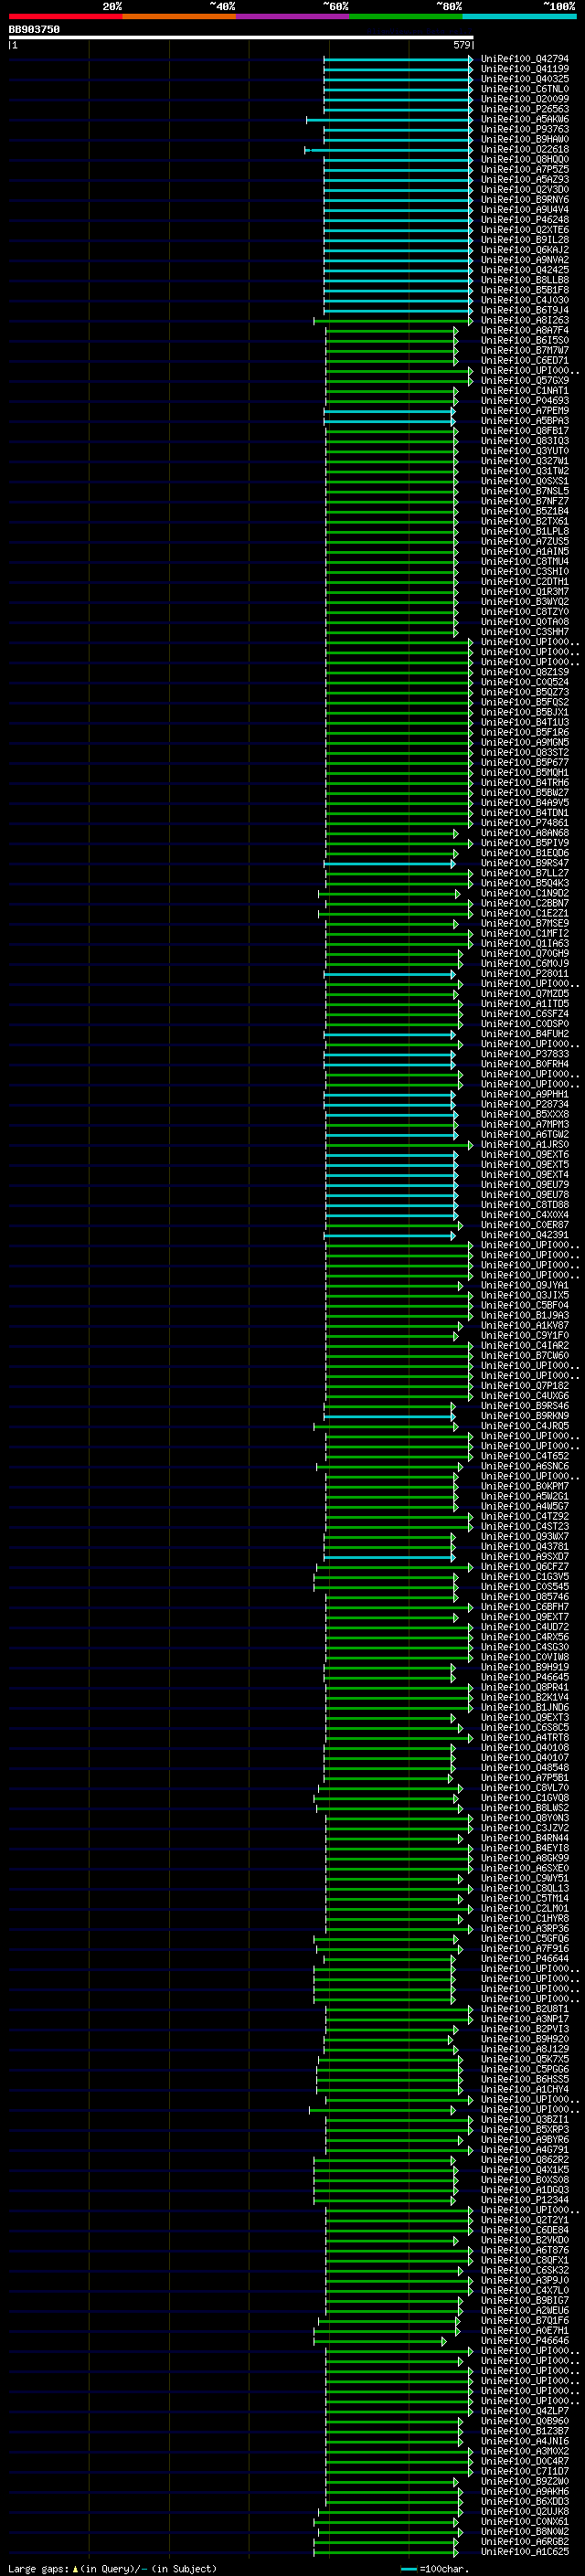Open hit UniRef100_Q42794
The height and width of the screenshot is (2576, 585).
524,59
